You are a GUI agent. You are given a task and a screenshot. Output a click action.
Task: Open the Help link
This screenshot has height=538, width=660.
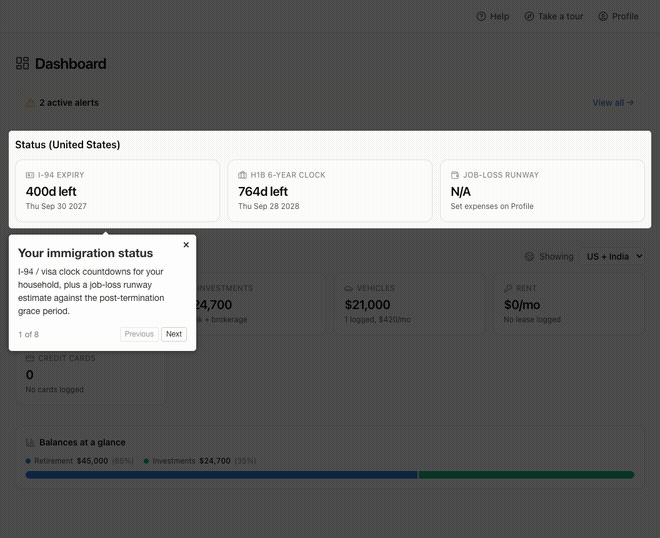coord(492,16)
